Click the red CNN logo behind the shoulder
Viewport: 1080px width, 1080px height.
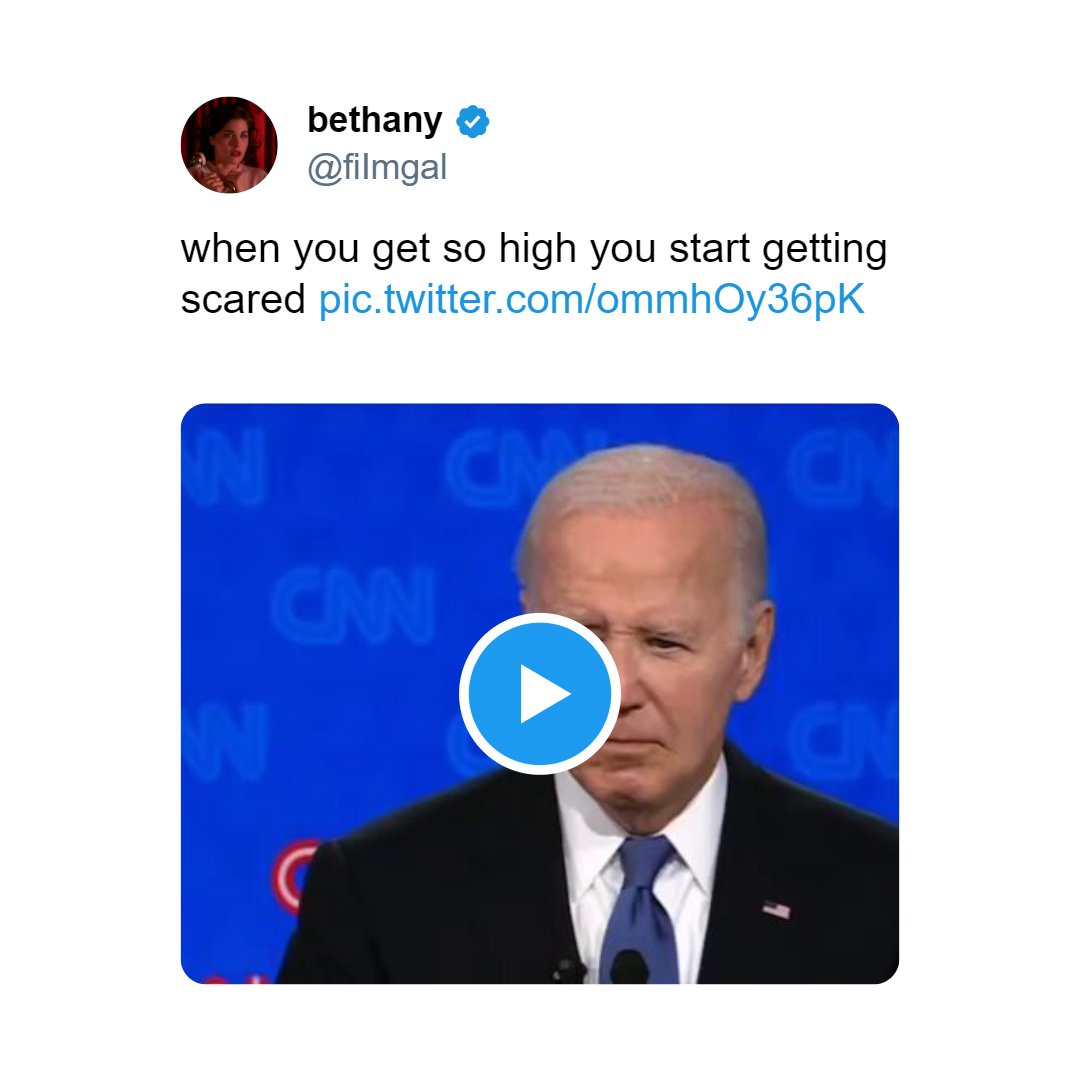[x=294, y=875]
